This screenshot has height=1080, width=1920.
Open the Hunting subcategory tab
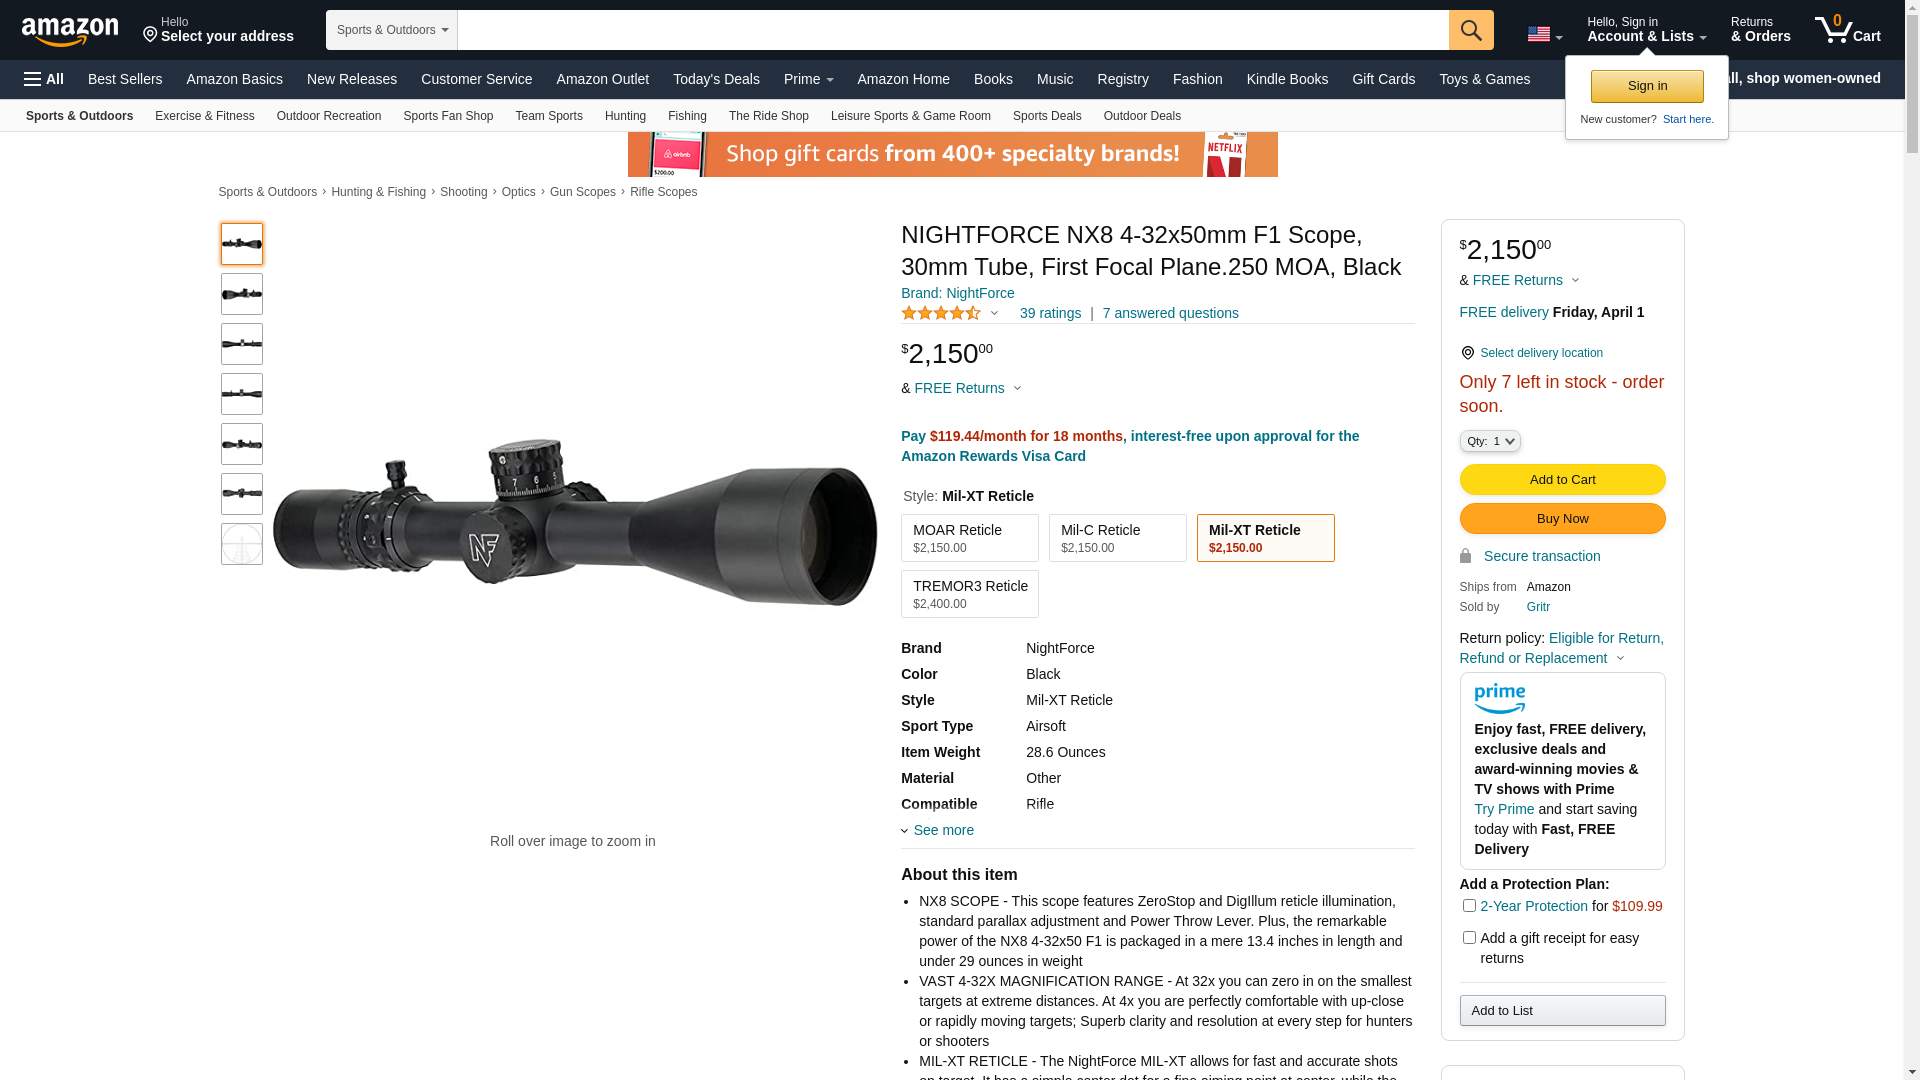pos(625,116)
